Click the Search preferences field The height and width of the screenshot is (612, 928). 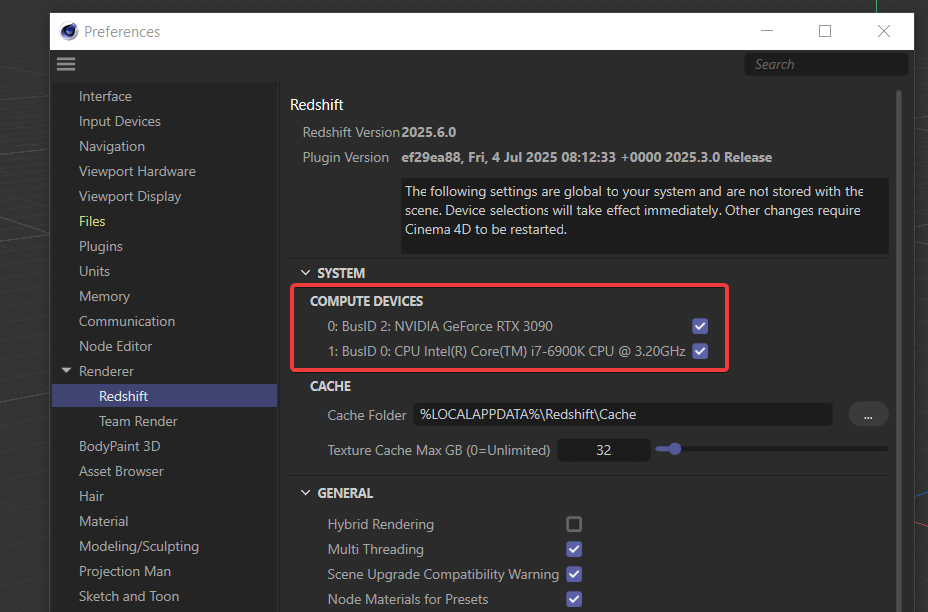pyautogui.click(x=825, y=64)
